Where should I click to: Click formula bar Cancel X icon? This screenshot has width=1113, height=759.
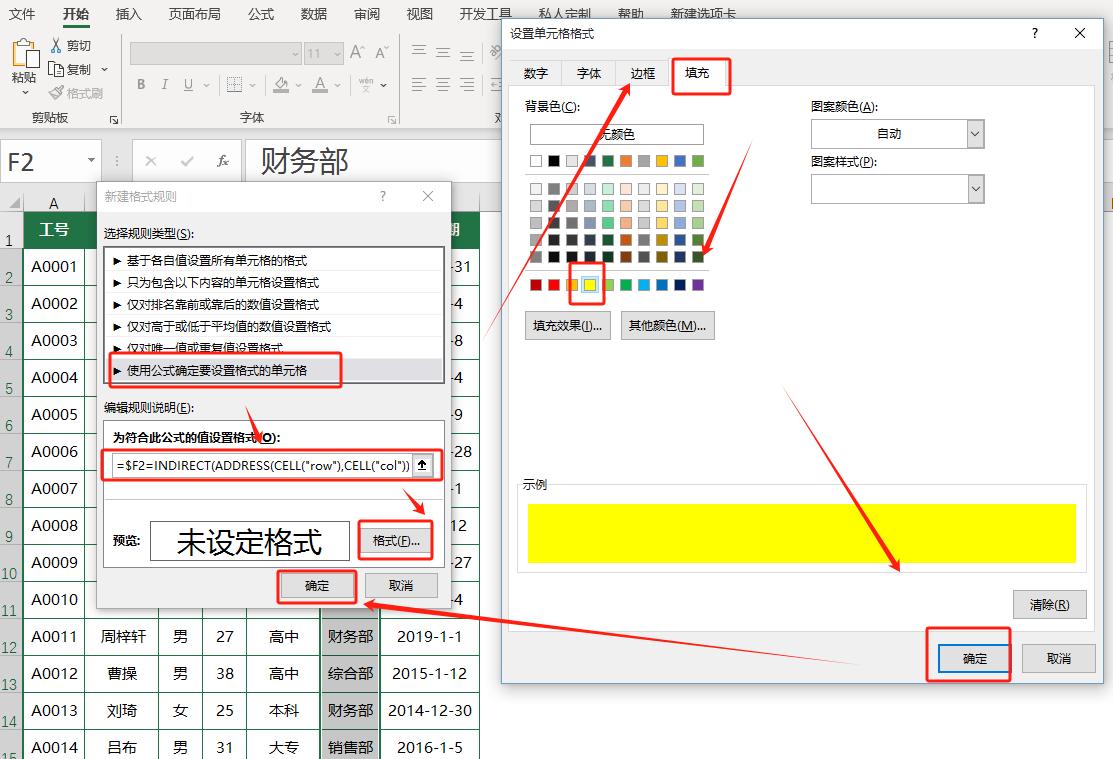[150, 161]
